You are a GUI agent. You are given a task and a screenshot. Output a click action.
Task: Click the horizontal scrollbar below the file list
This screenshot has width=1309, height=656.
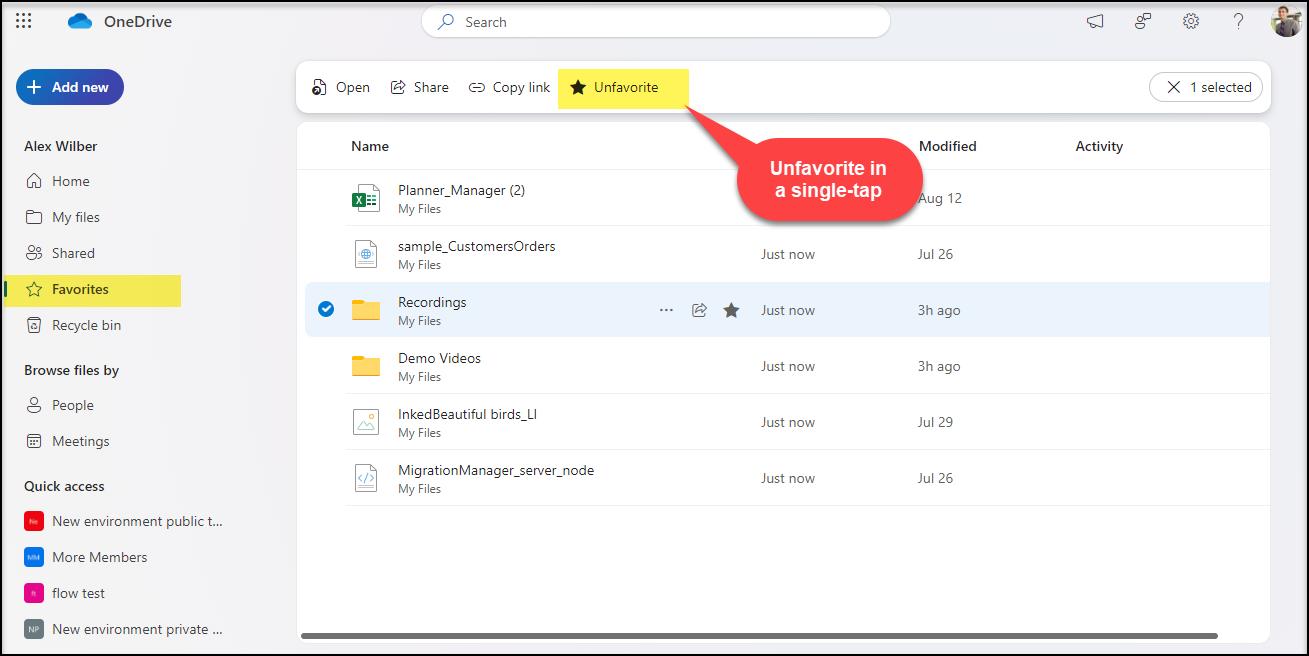pos(758,635)
